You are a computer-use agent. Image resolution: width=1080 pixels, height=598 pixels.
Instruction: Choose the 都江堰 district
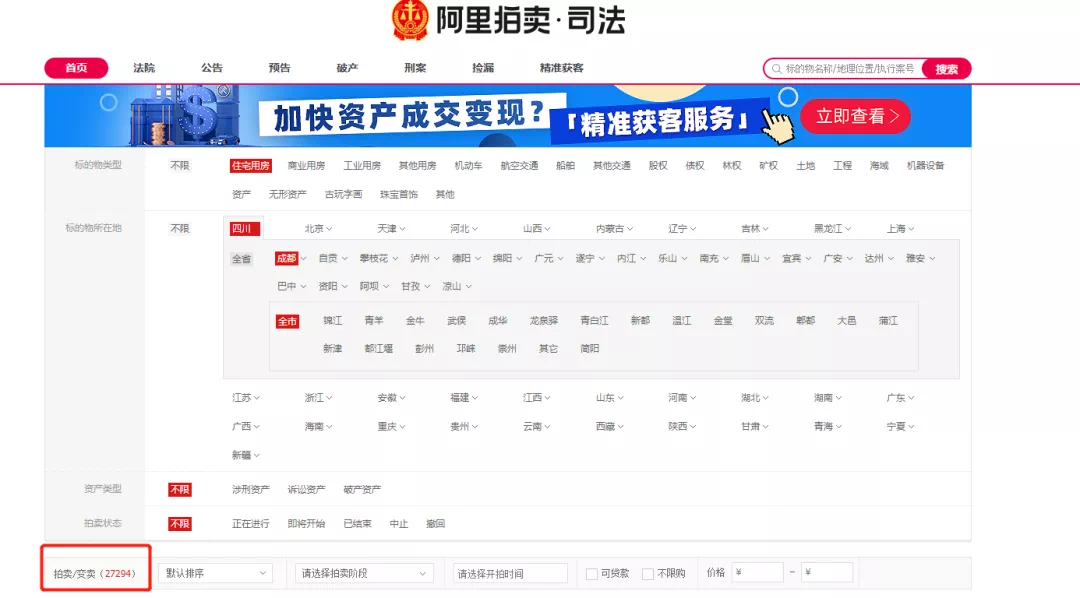(x=379, y=349)
